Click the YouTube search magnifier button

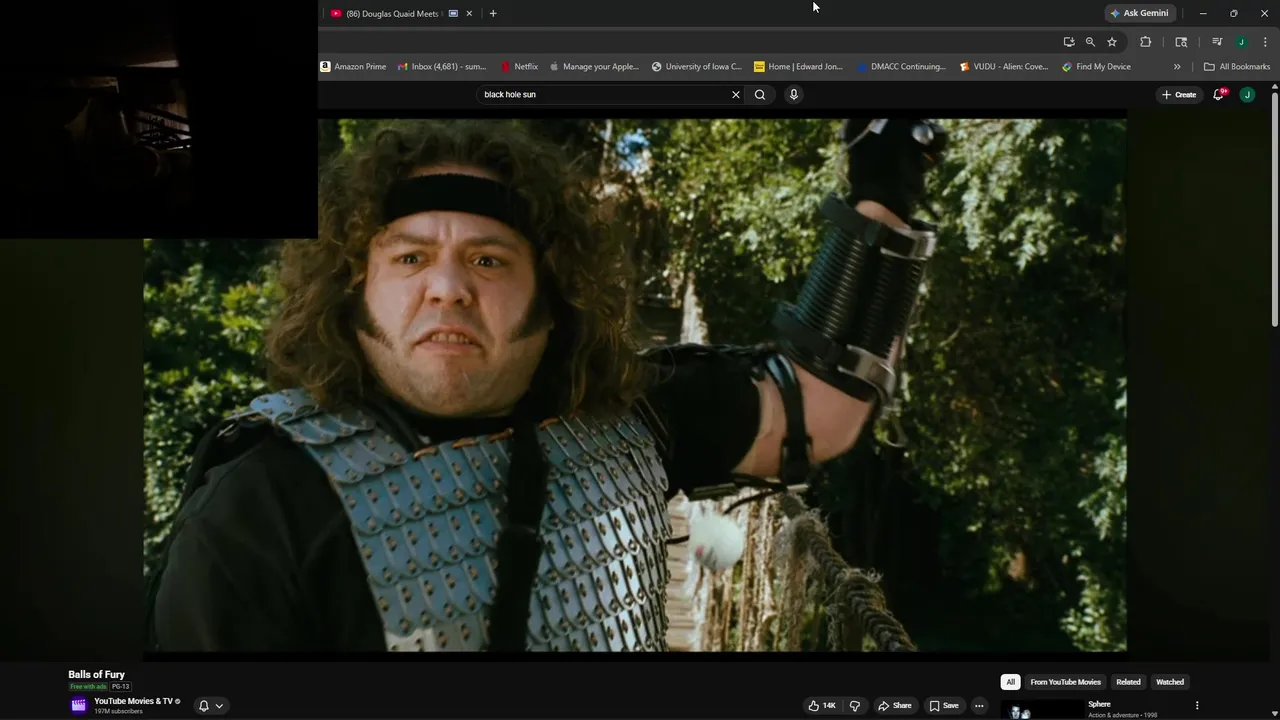pyautogui.click(x=760, y=95)
